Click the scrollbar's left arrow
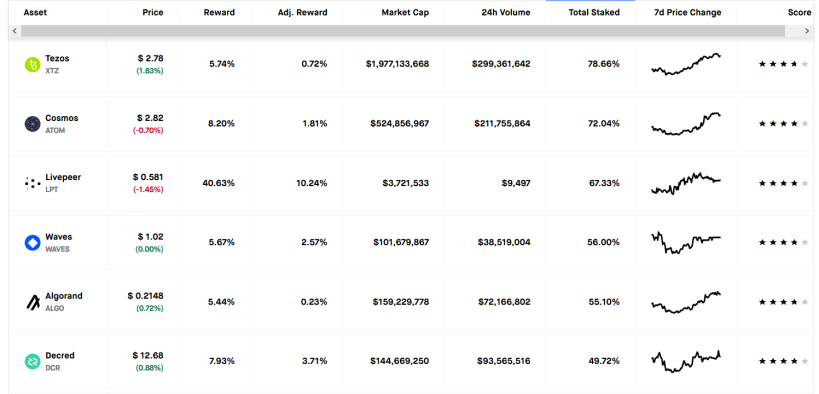Image resolution: width=819 pixels, height=394 pixels. pos(15,31)
